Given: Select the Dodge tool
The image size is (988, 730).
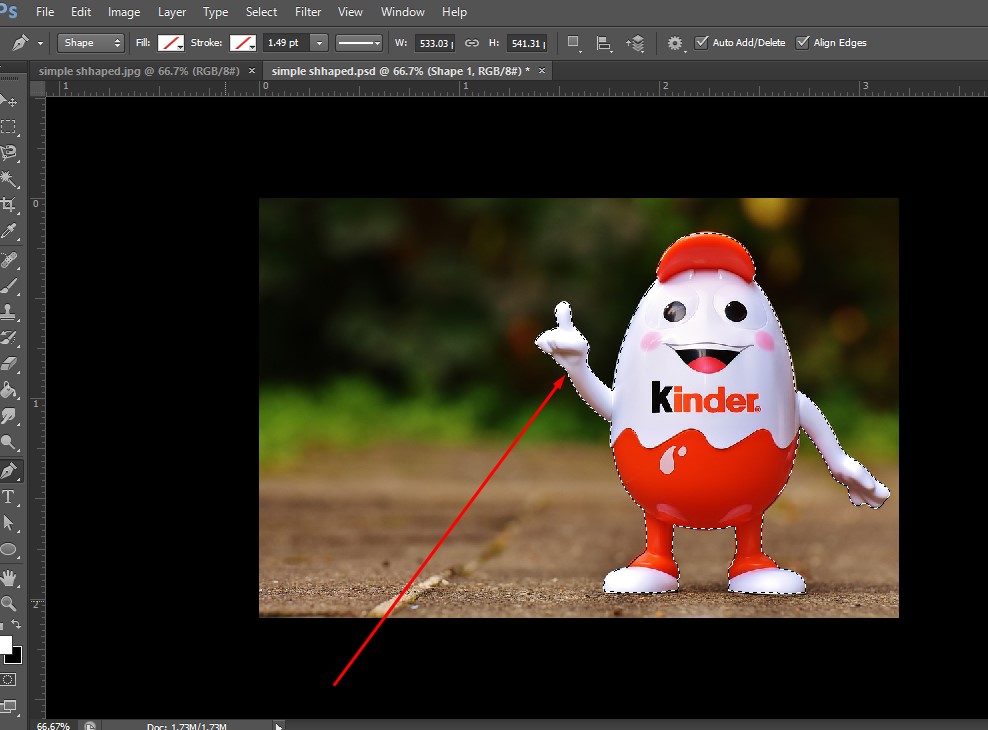Looking at the screenshot, I should tap(9, 442).
